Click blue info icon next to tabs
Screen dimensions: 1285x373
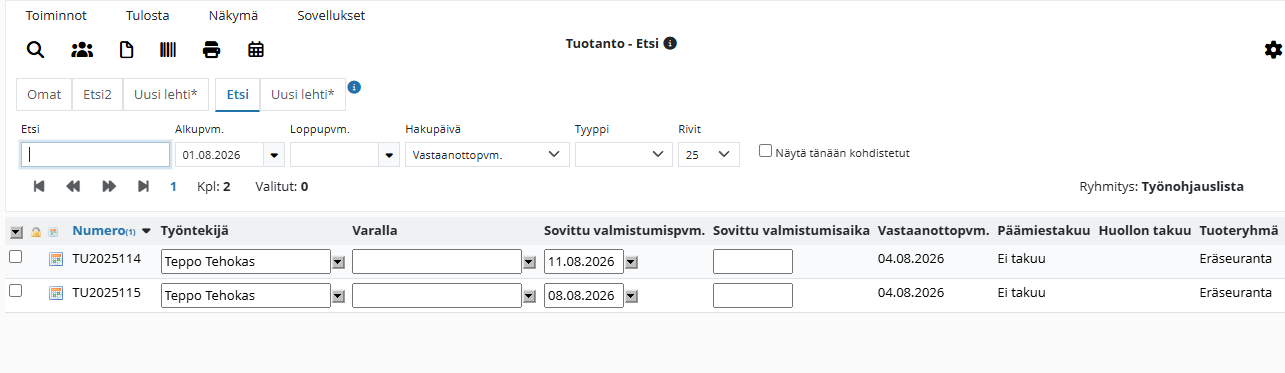(354, 87)
